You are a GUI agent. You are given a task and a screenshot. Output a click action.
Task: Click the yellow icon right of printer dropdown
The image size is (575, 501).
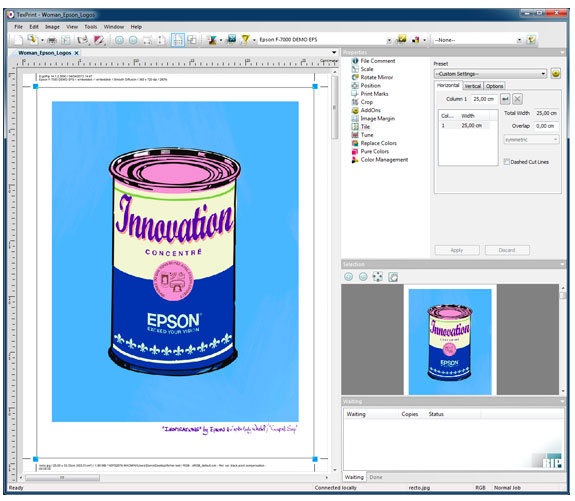[x=402, y=39]
